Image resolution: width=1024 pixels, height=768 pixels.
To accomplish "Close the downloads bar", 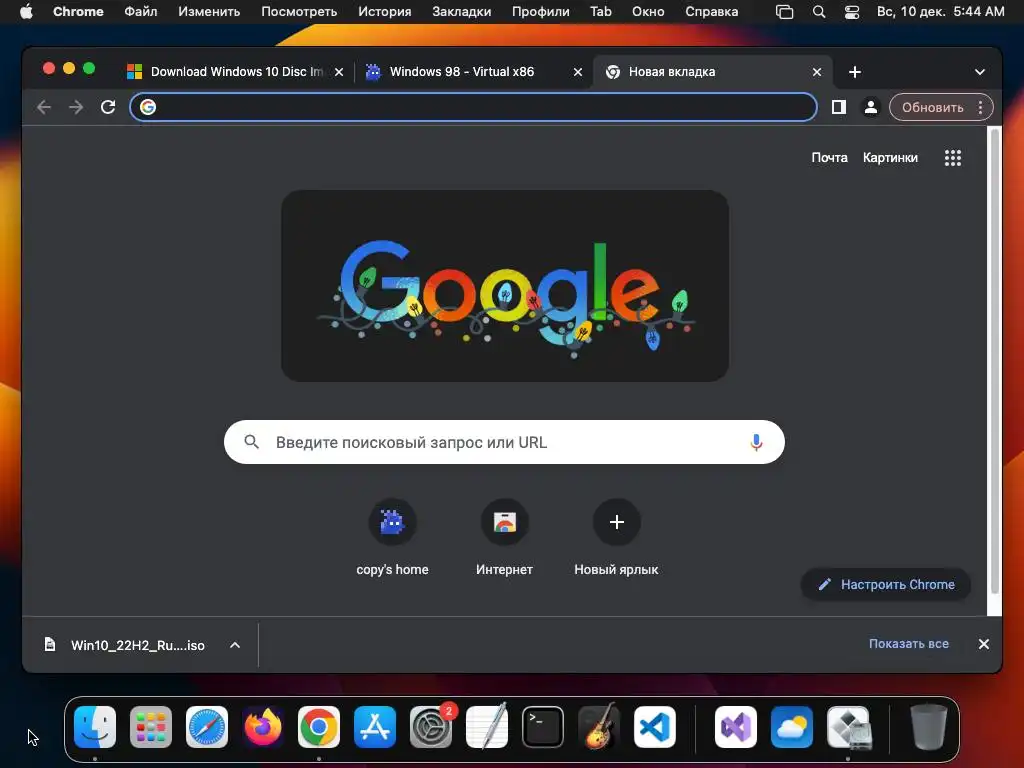I will 984,644.
